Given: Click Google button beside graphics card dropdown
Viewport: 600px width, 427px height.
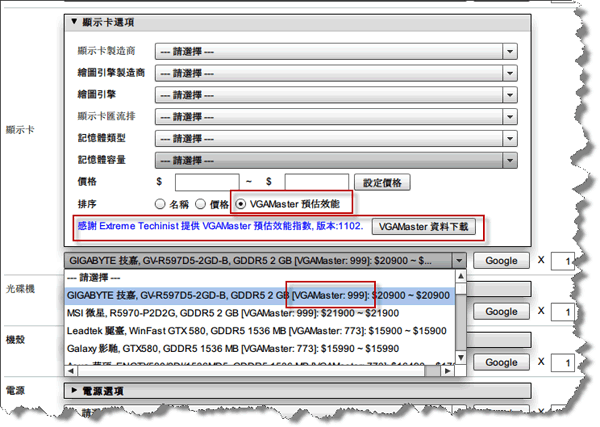Looking at the screenshot, I should pos(501,261).
